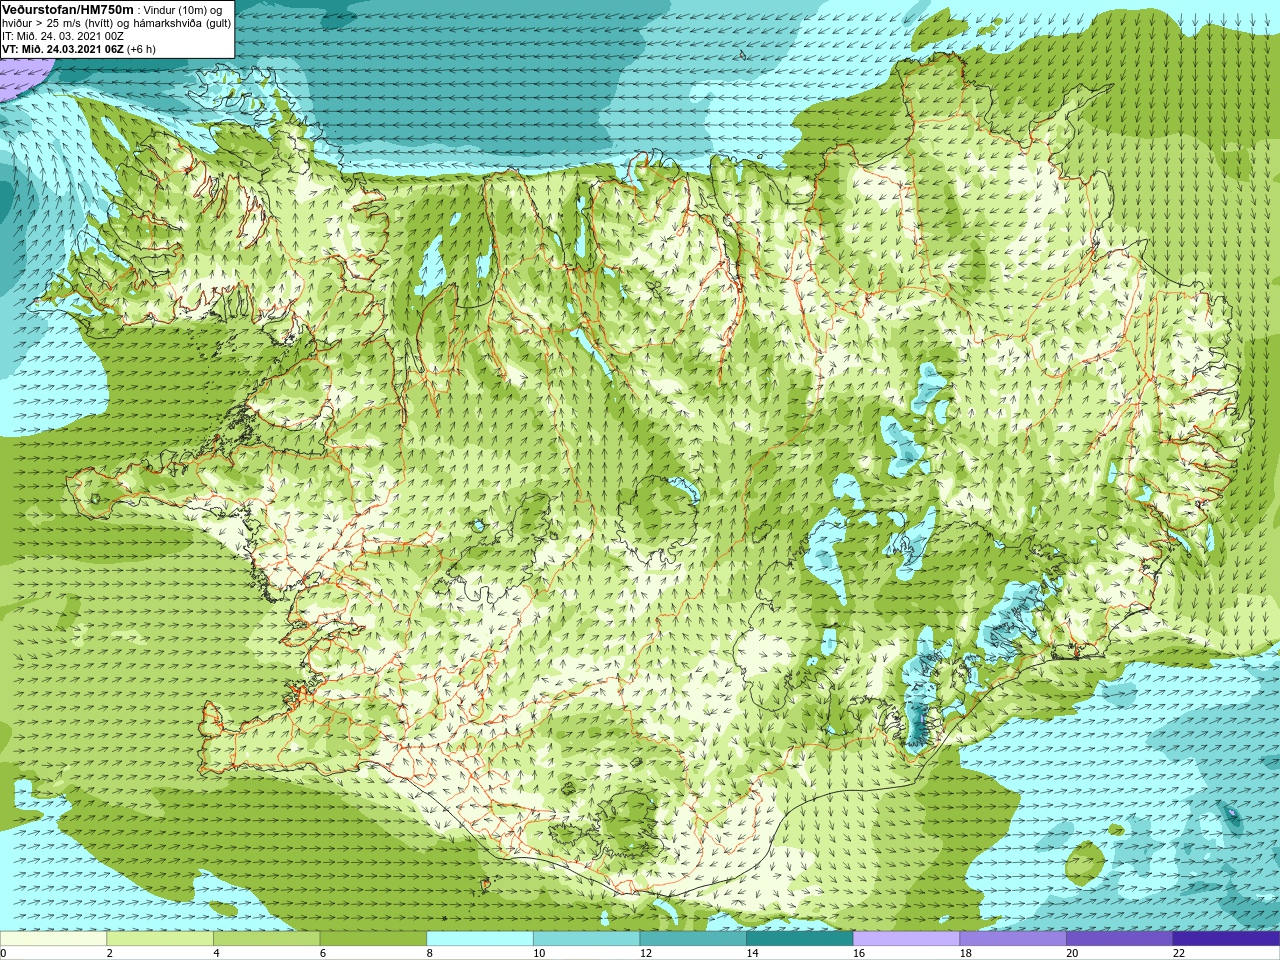Click the legend scale label "4"
Screen dimensions: 1280x960
[x=216, y=953]
